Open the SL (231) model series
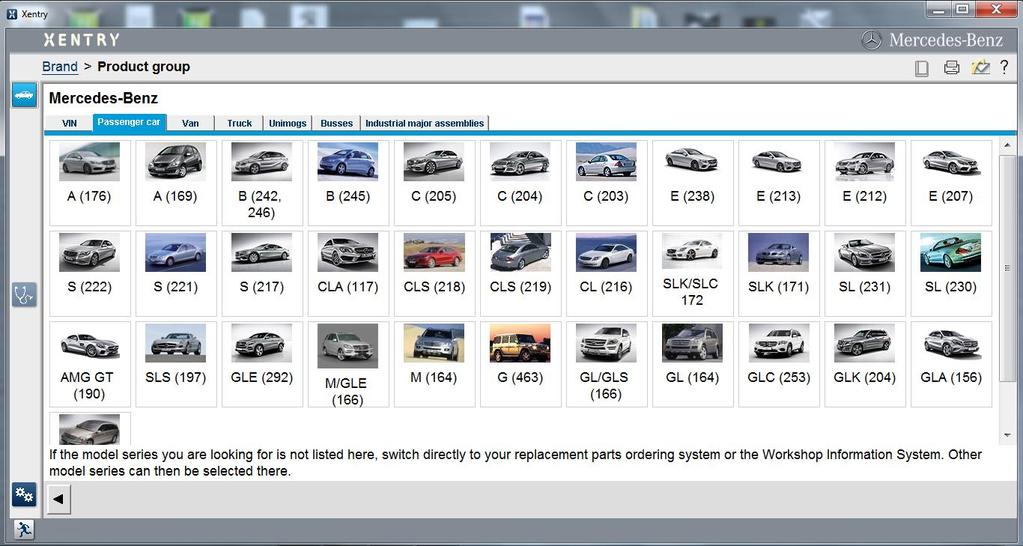 [864, 273]
